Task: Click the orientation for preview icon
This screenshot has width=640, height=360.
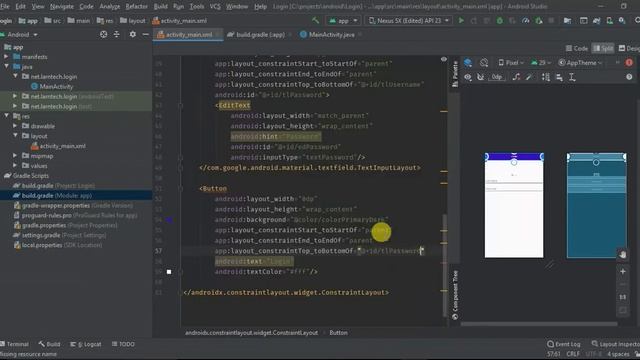Action: click(x=484, y=62)
